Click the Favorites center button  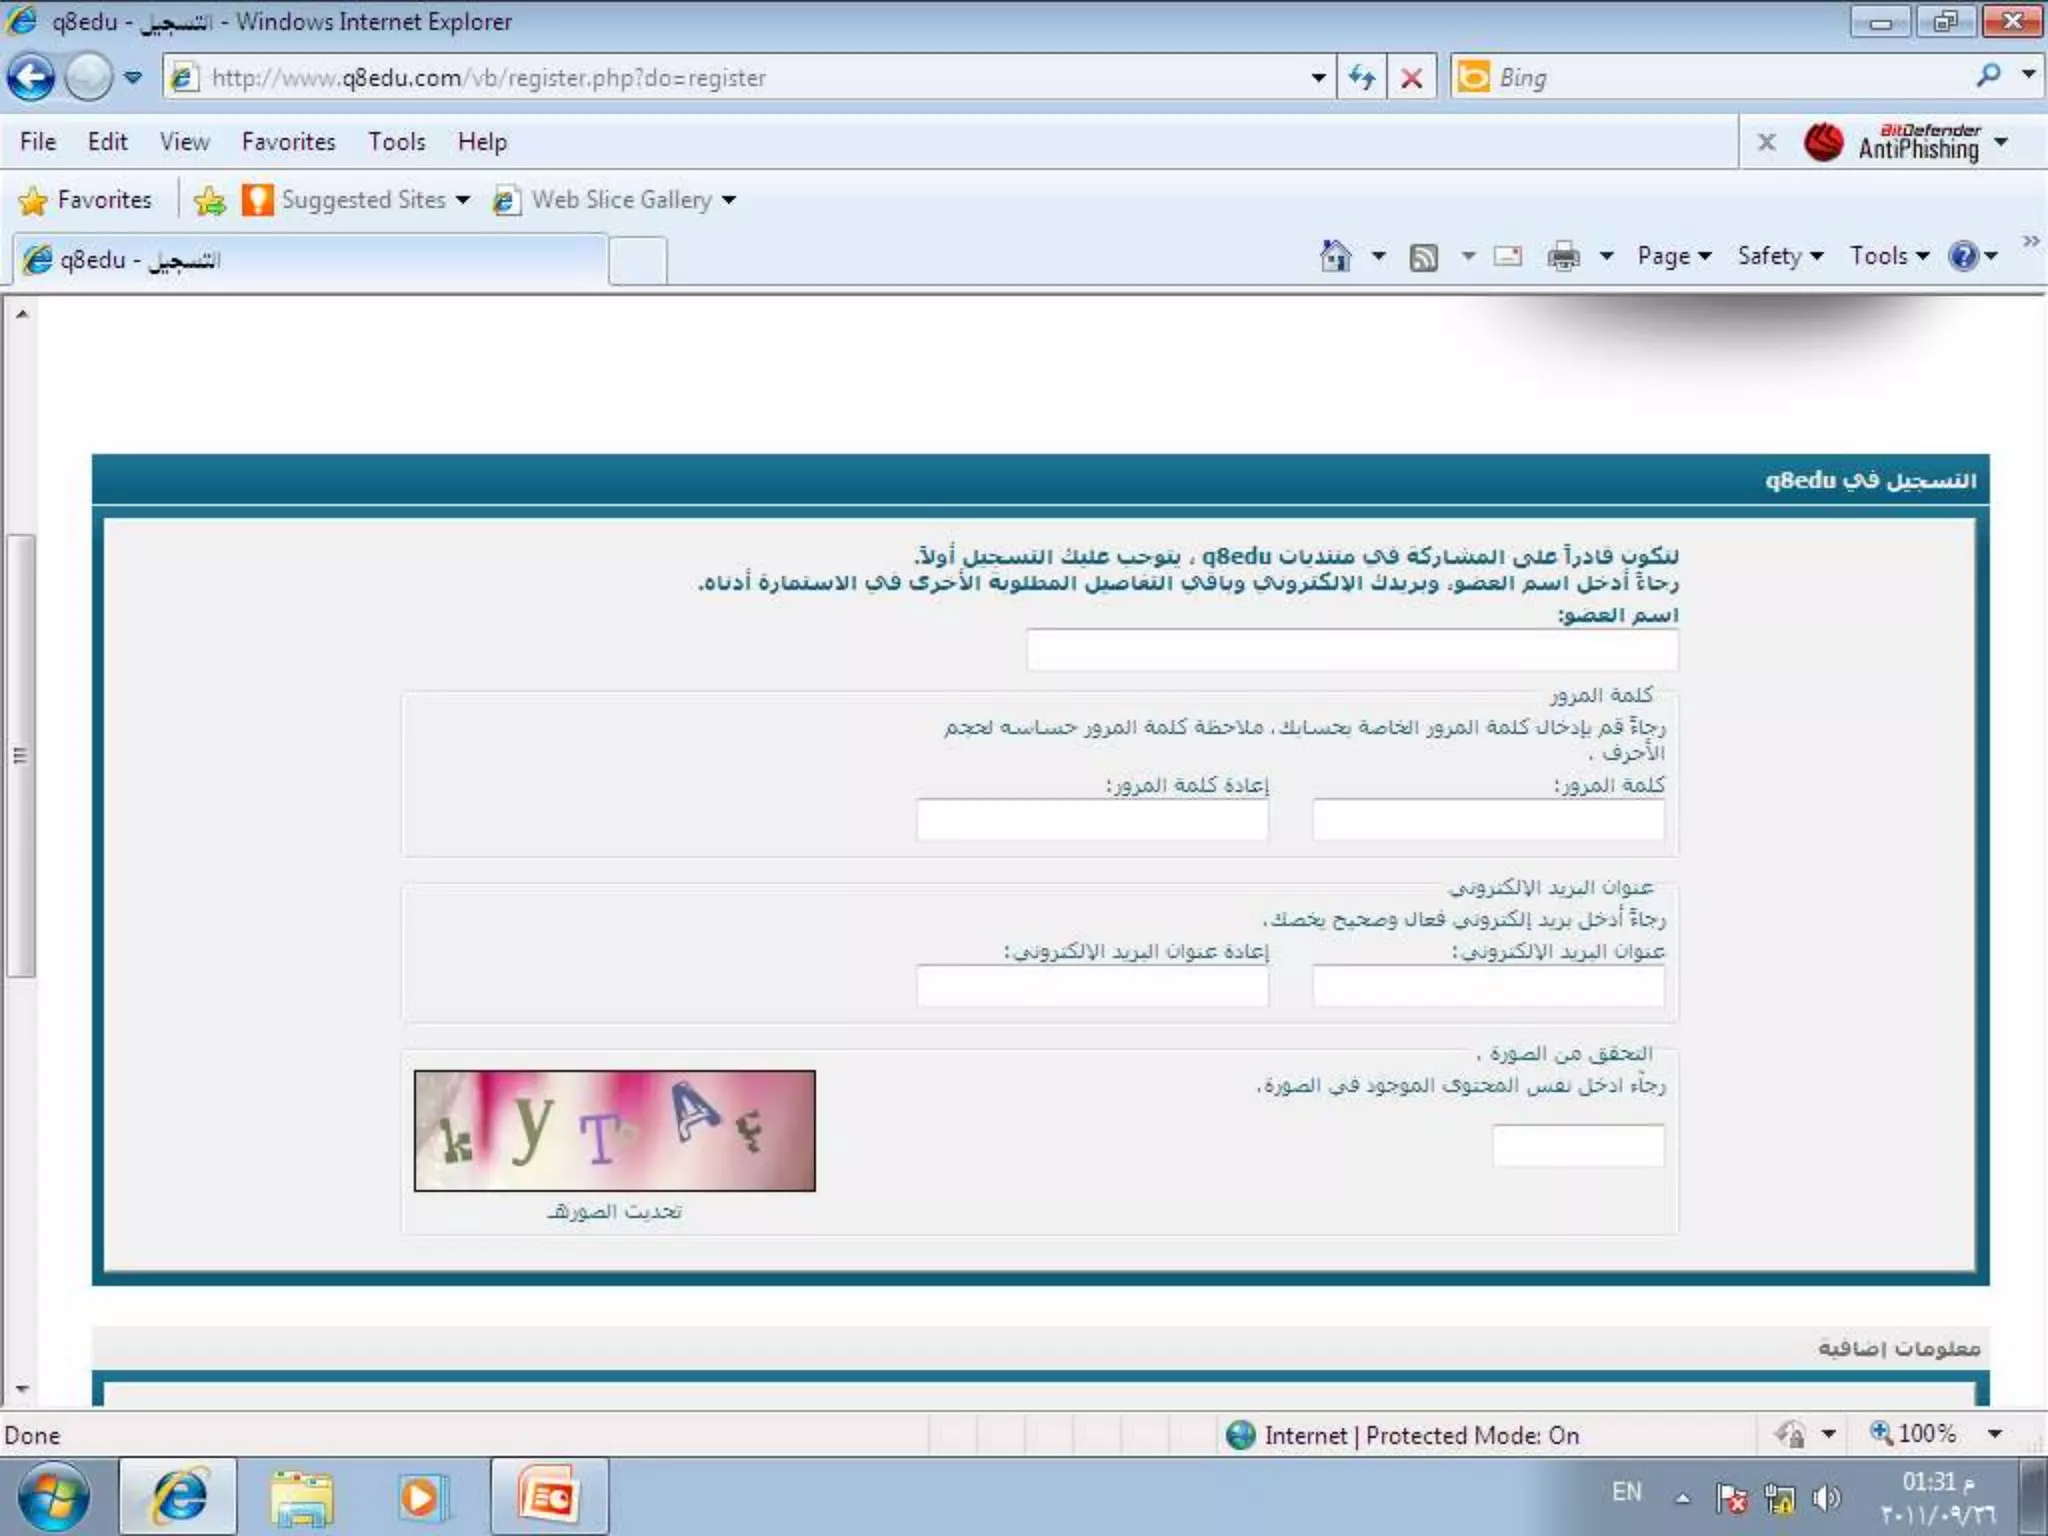tap(86, 200)
